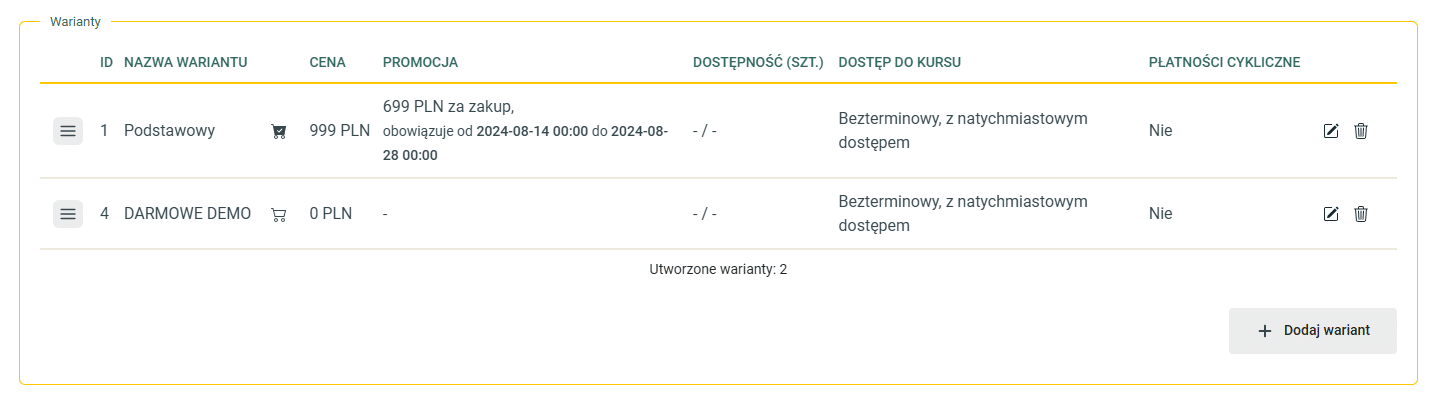
Task: Delete the Podstawowy variant with the trash icon
Action: [1361, 131]
